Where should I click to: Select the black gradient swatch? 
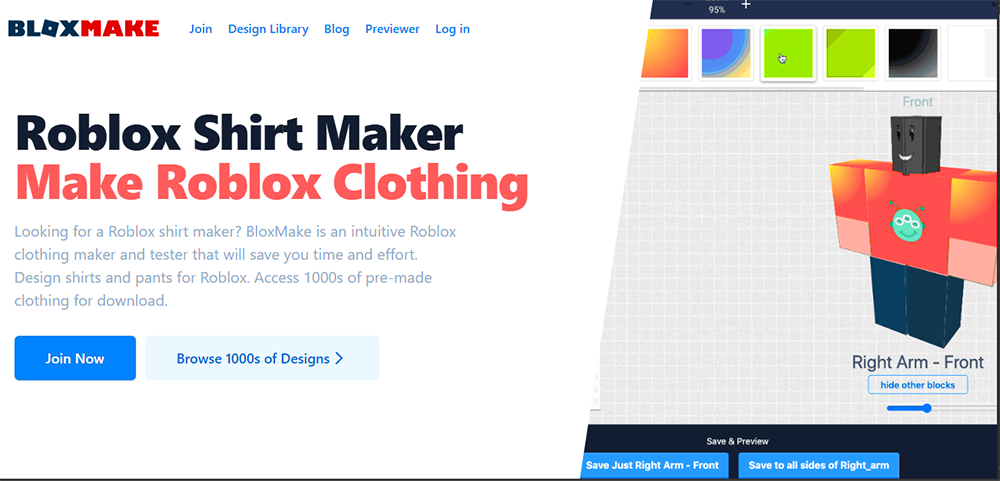click(913, 54)
